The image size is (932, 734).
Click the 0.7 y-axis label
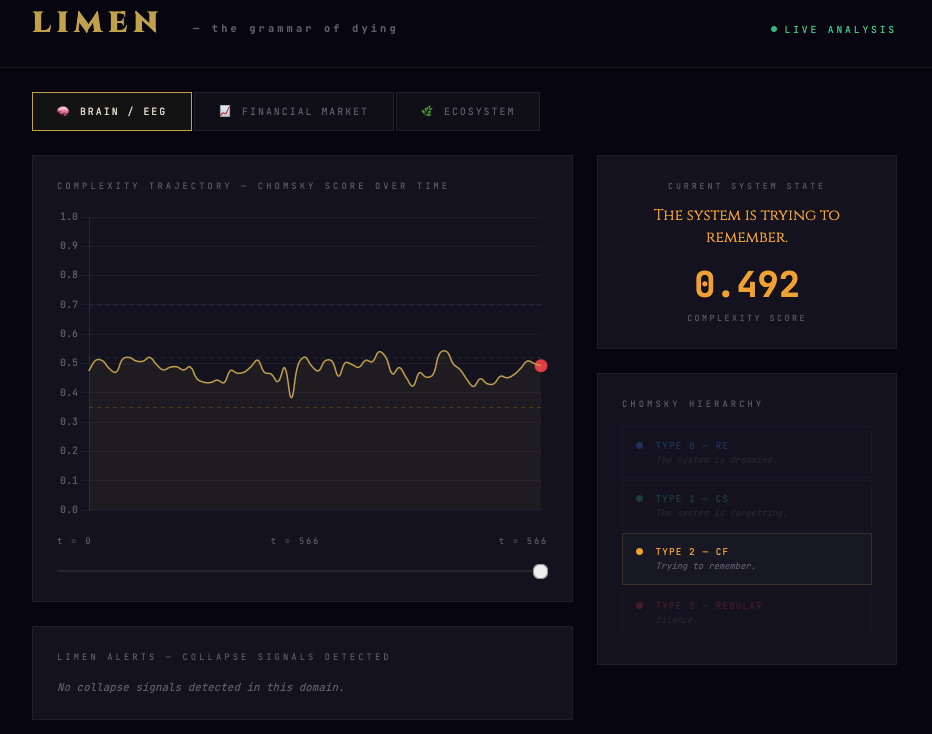point(69,304)
